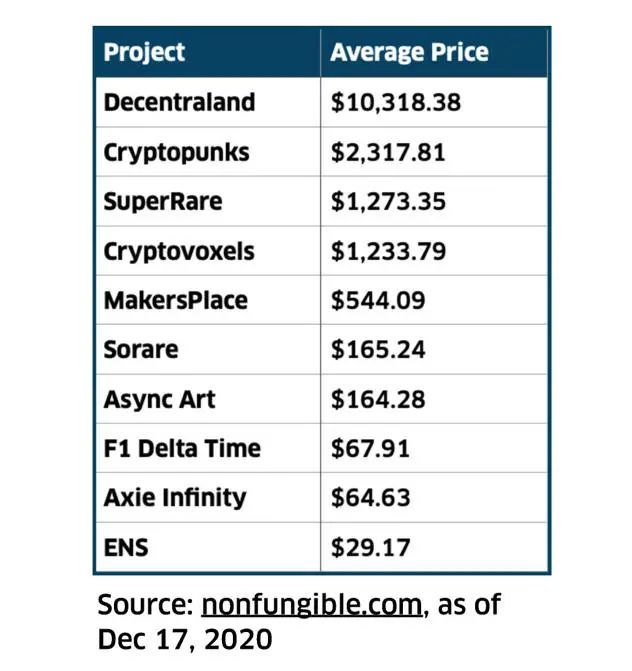The image size is (632, 671).
Task: Click the F1 Delta Time project name
Action: coord(181,449)
